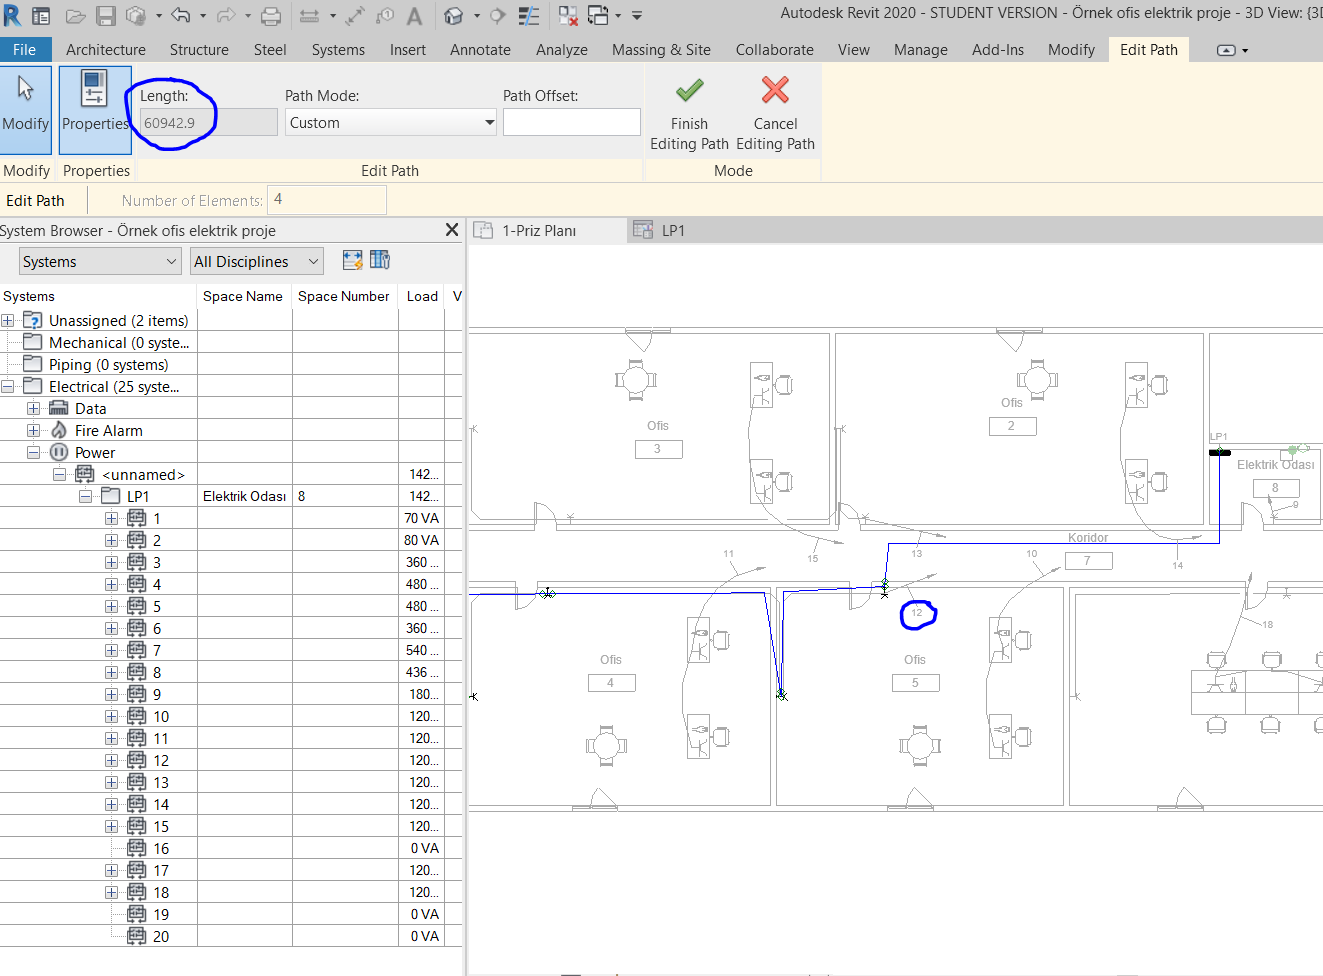Viewport: 1323px width, 976px height.
Task: Toggle Thin Lines display
Action: (529, 16)
